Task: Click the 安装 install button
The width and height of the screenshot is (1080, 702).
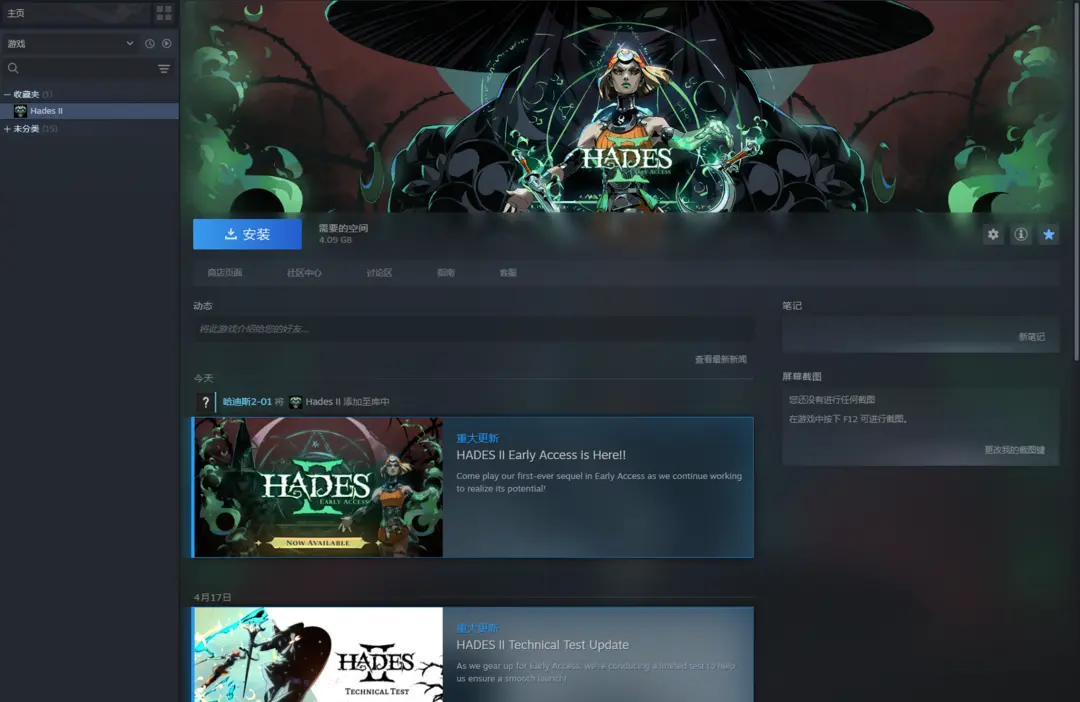Action: coord(247,234)
